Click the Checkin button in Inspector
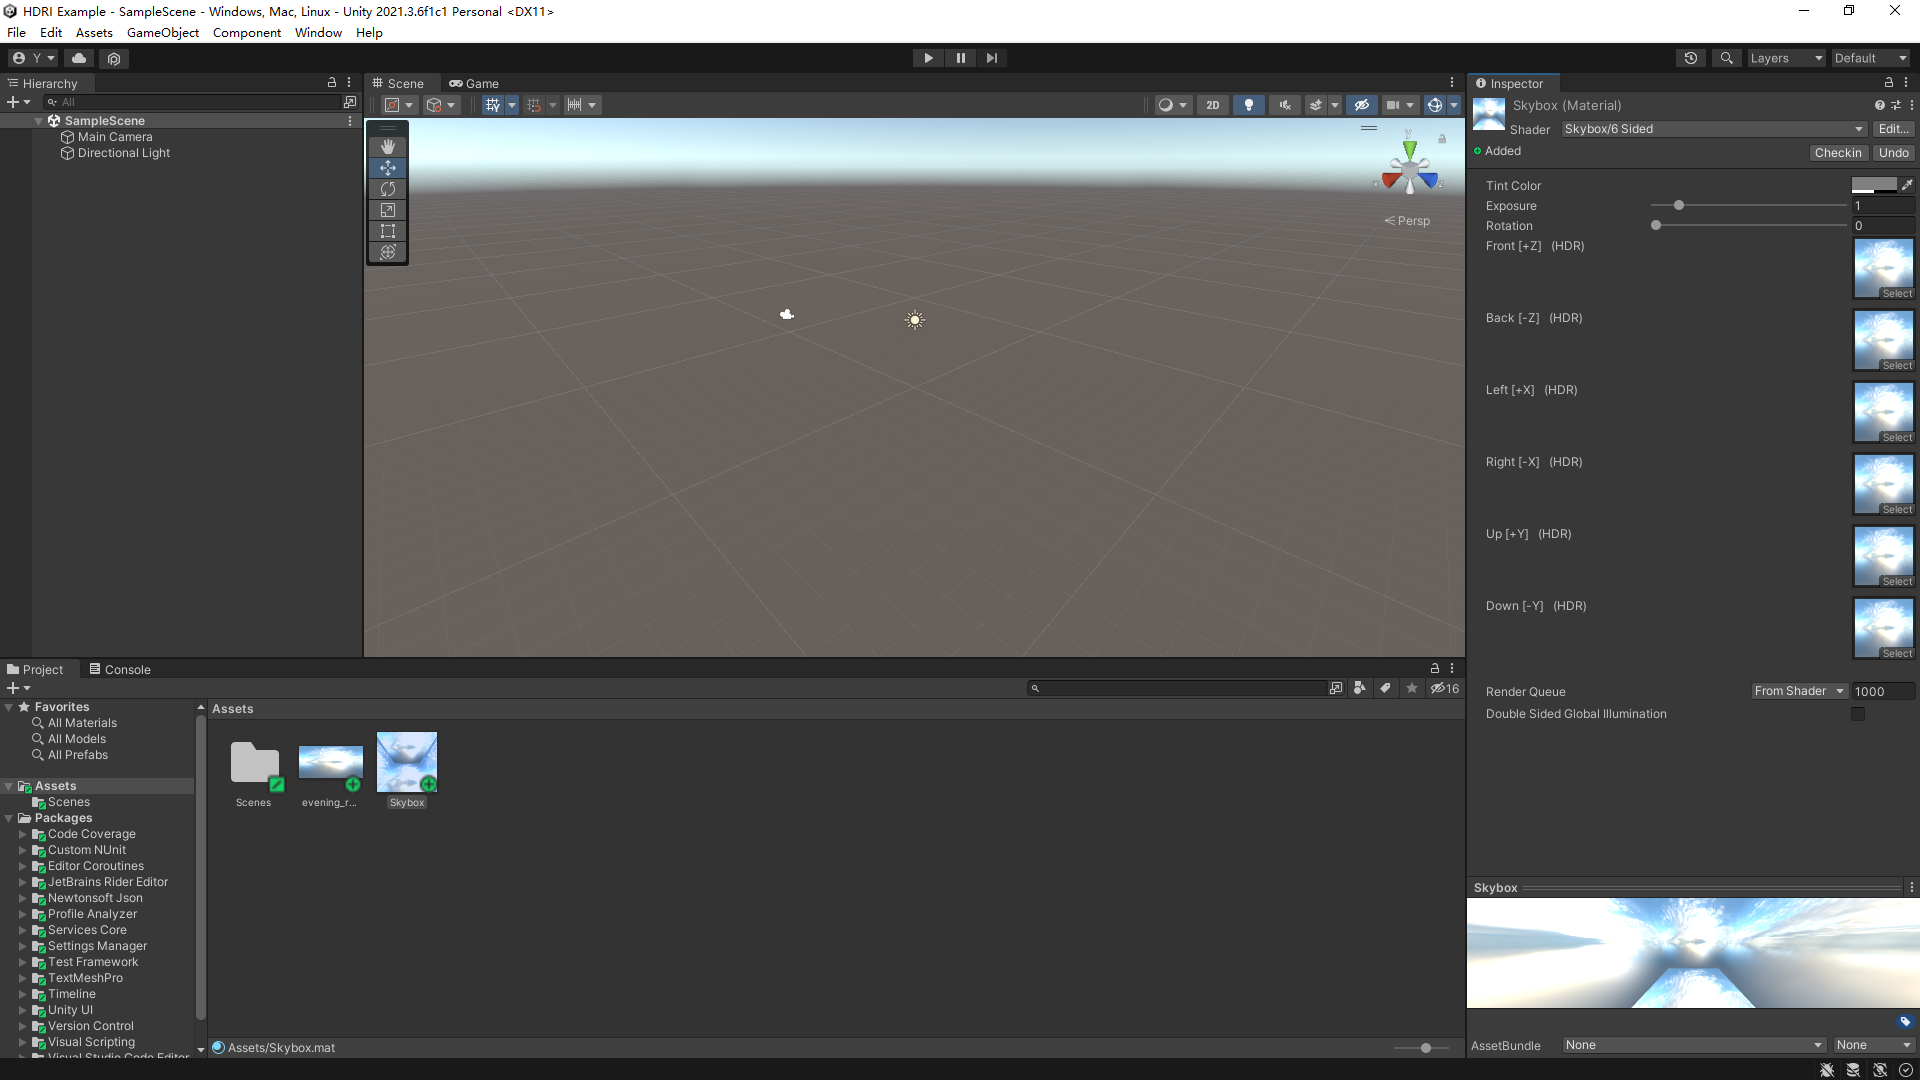Screen dimensions: 1920x1080 point(1838,152)
